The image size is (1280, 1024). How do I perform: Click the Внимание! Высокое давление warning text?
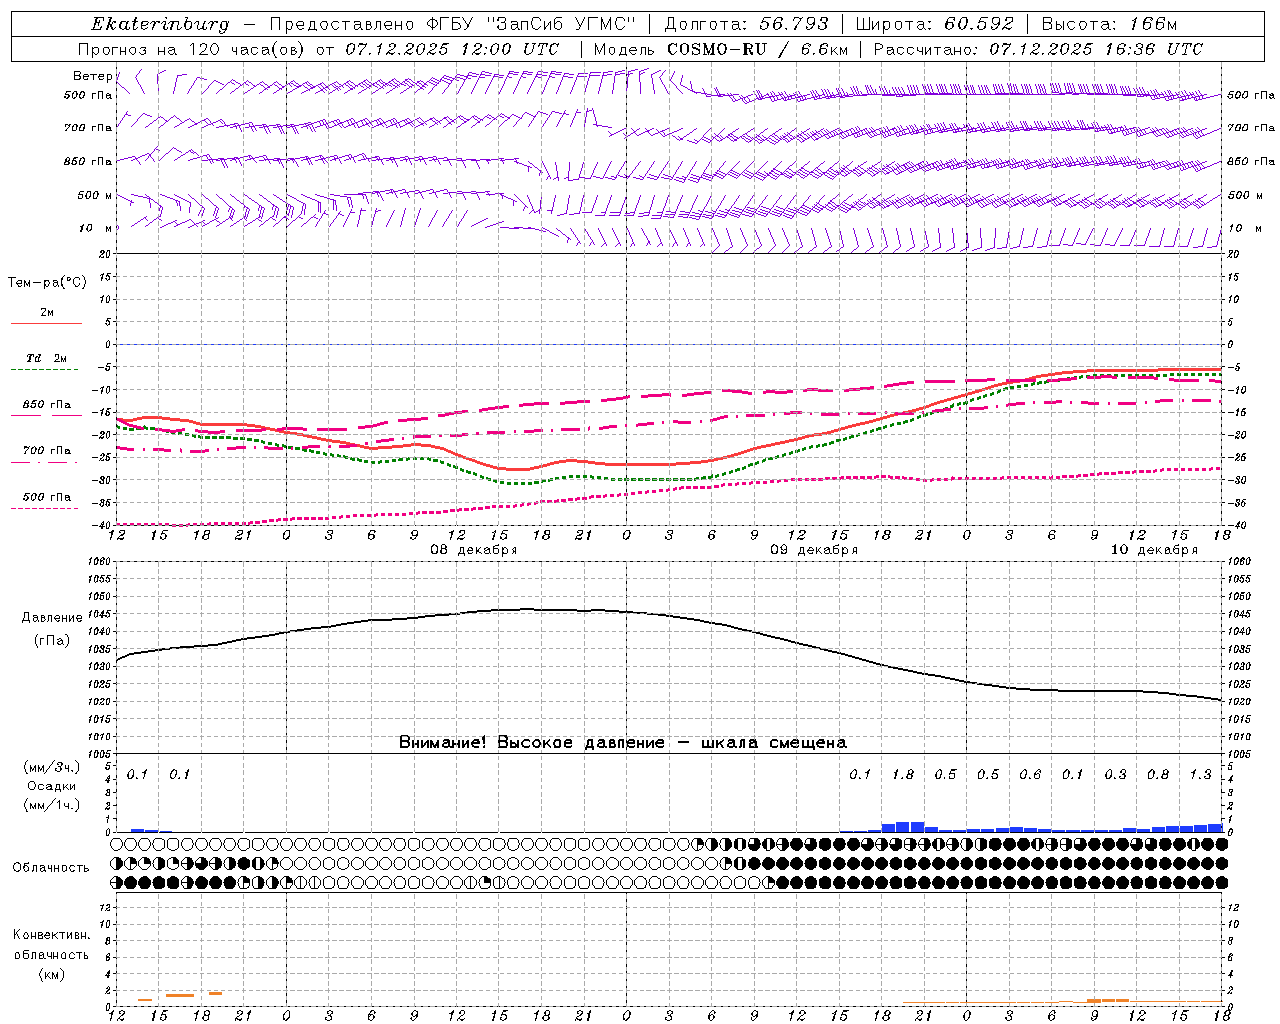coord(623,743)
